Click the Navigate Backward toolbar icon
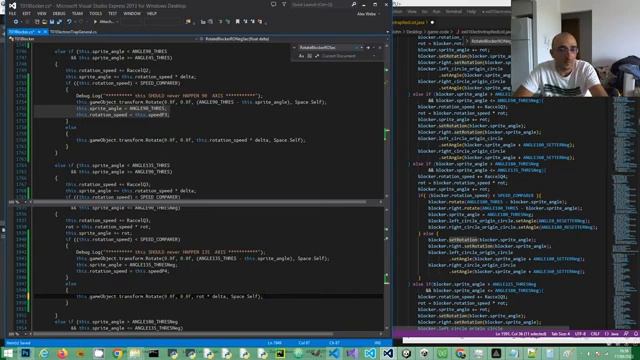The height and width of the screenshot is (360, 640). pyautogui.click(x=16, y=22)
